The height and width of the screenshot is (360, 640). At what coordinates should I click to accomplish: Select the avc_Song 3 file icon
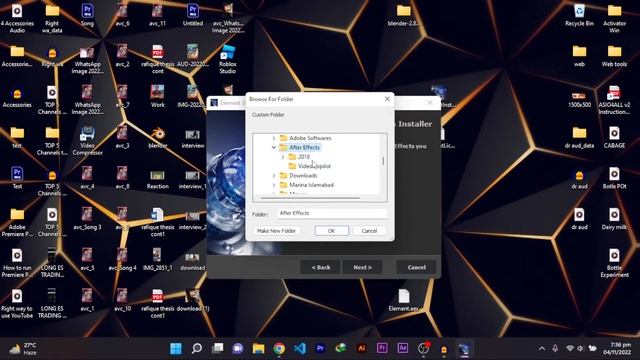coord(87,219)
